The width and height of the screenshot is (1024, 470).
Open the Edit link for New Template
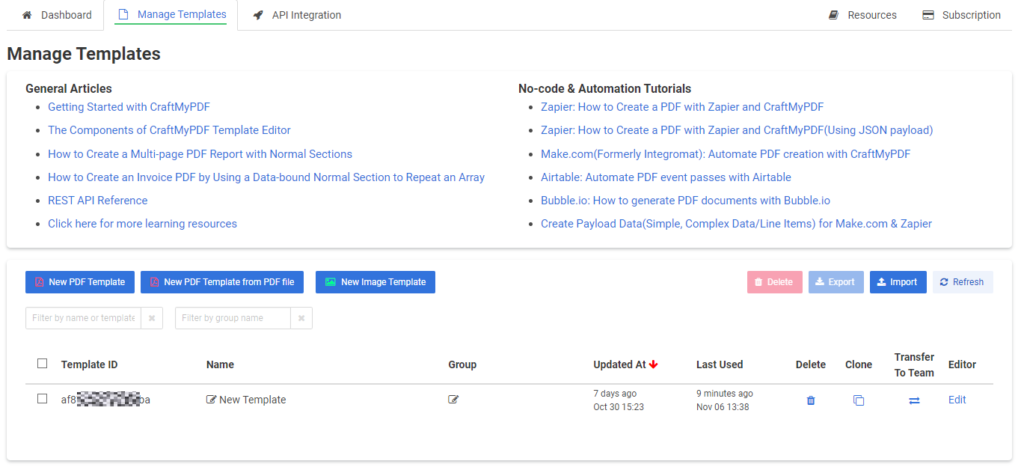[x=957, y=400]
